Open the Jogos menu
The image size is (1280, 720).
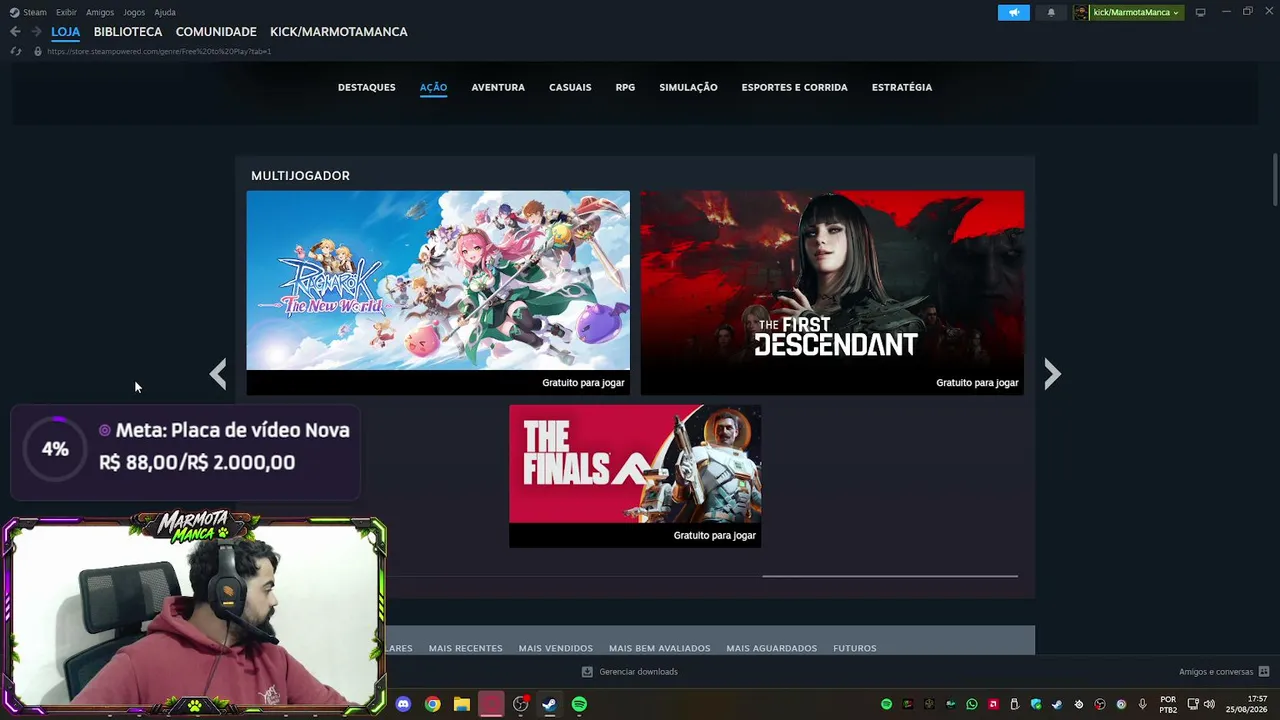point(134,12)
